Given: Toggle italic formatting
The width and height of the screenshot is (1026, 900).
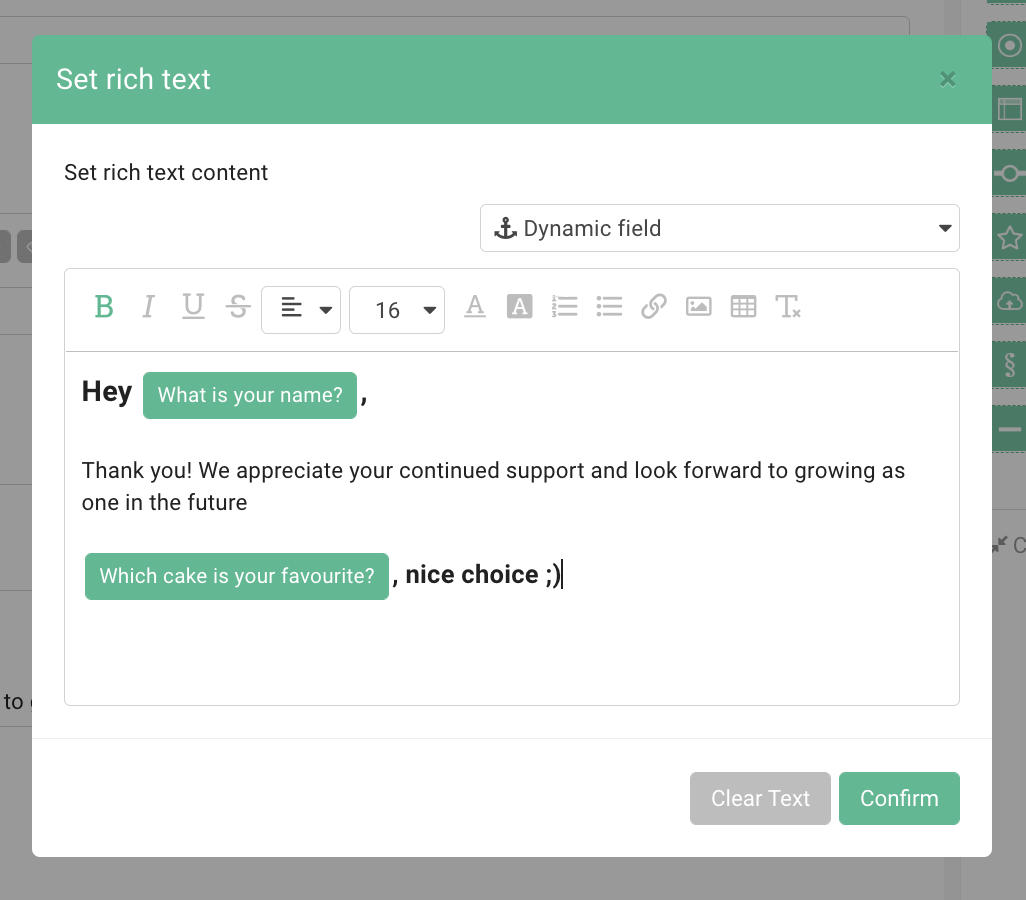Looking at the screenshot, I should click(x=148, y=307).
